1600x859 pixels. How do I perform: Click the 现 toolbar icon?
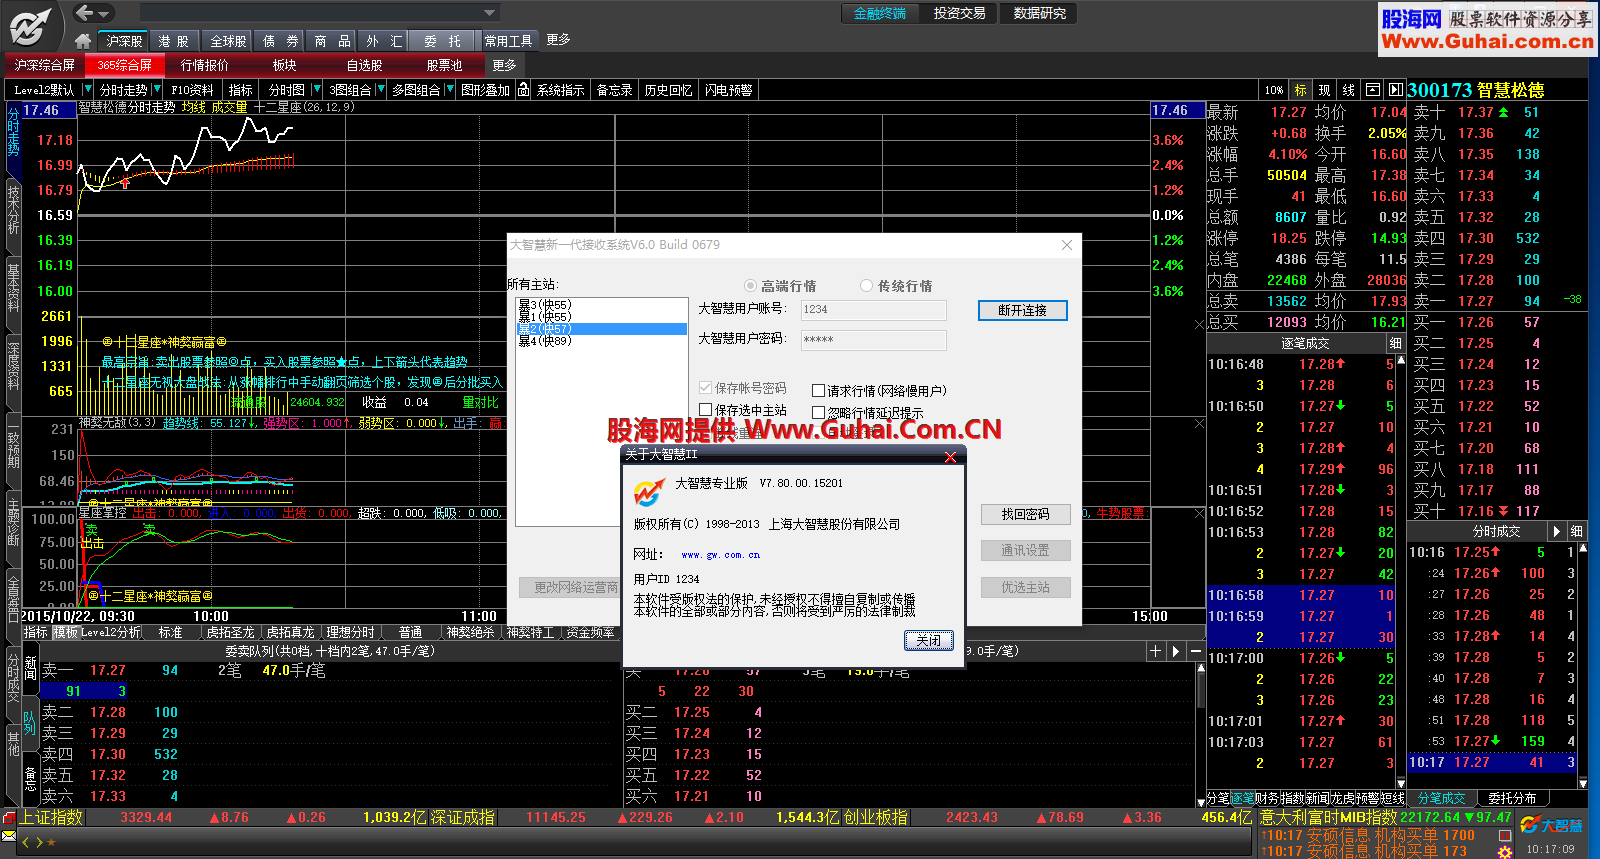[1324, 90]
